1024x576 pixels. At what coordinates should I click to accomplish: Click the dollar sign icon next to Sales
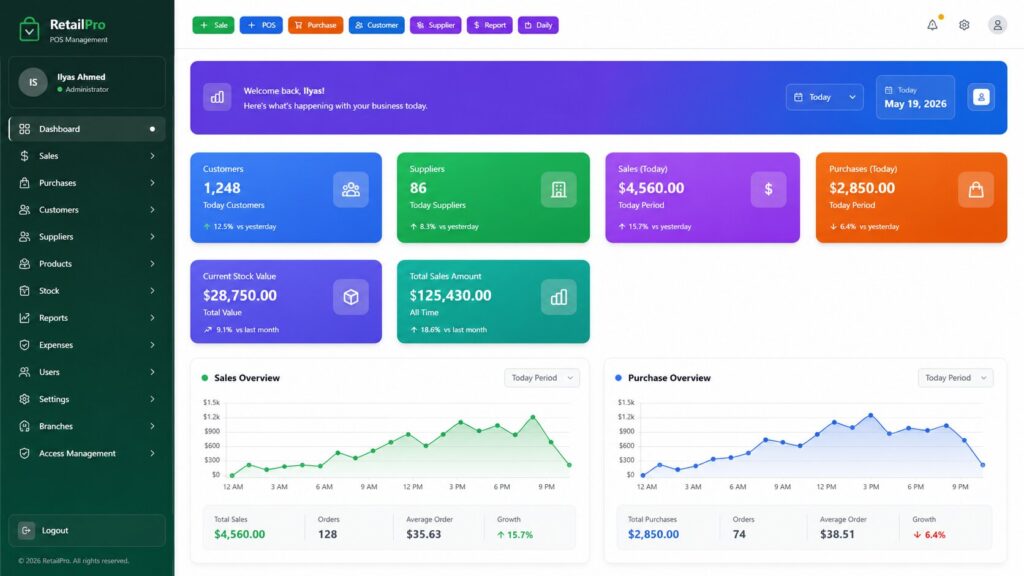[24, 156]
